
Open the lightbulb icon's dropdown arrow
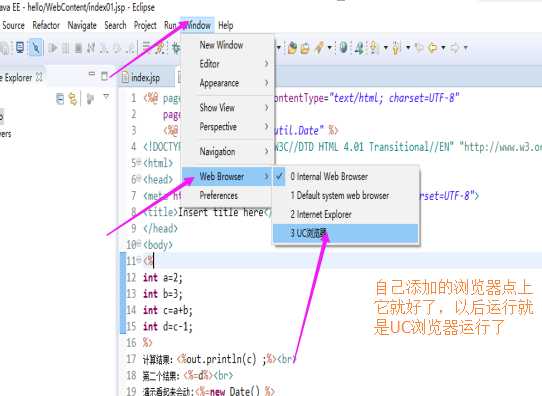(x=408, y=48)
